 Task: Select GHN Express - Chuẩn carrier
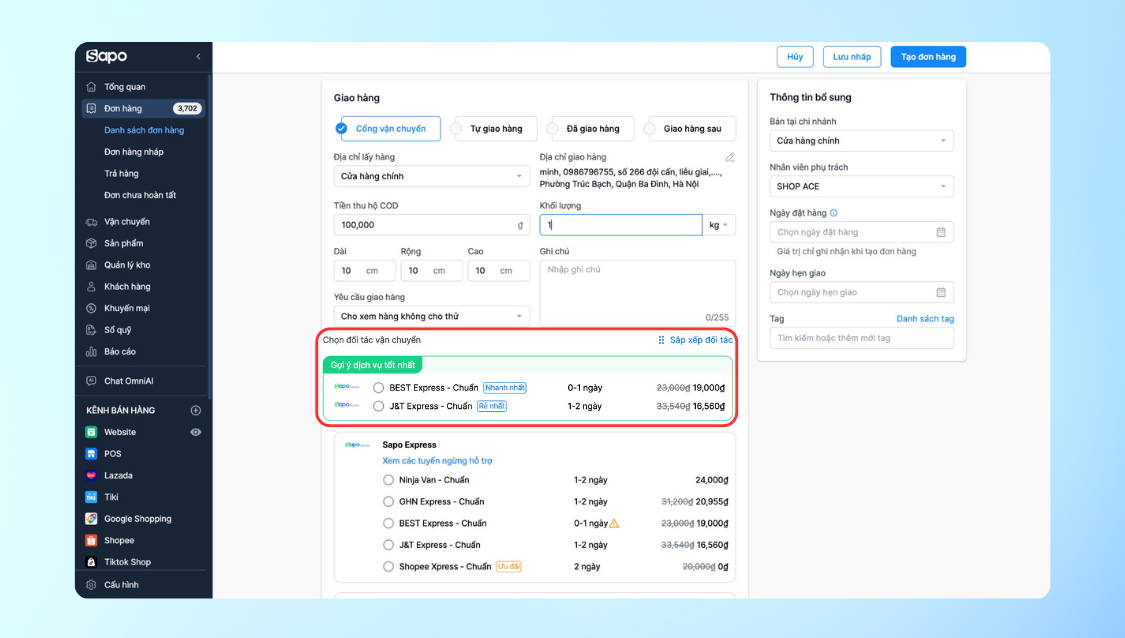coord(388,502)
